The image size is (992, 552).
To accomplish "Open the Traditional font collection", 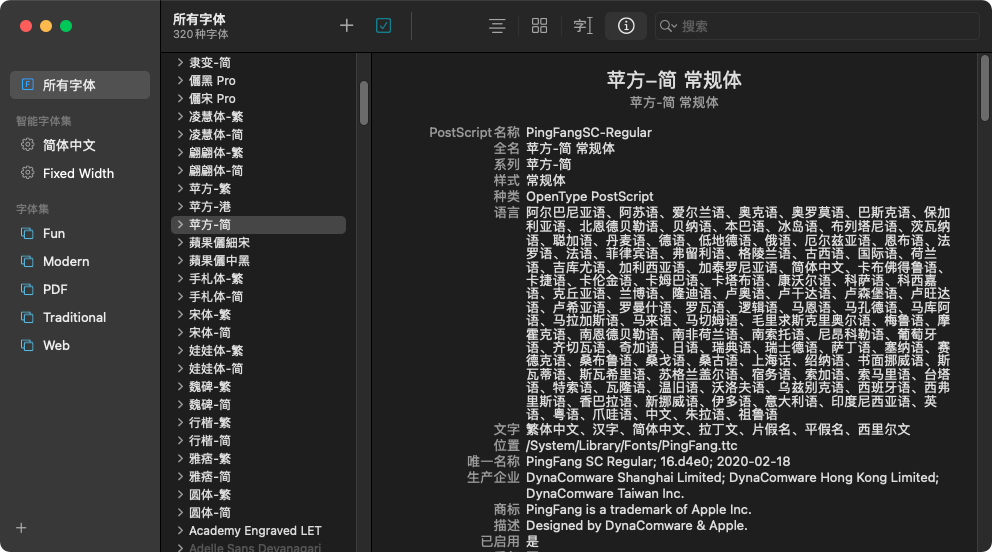I will [74, 317].
